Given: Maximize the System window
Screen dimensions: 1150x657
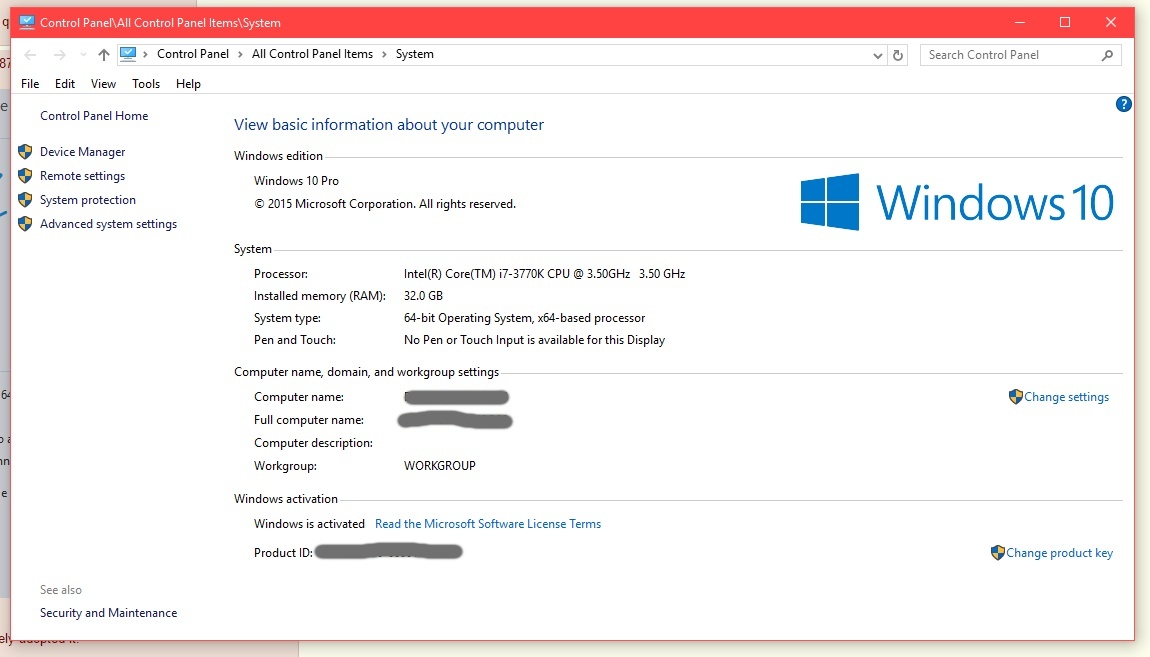Looking at the screenshot, I should click(x=1065, y=23).
